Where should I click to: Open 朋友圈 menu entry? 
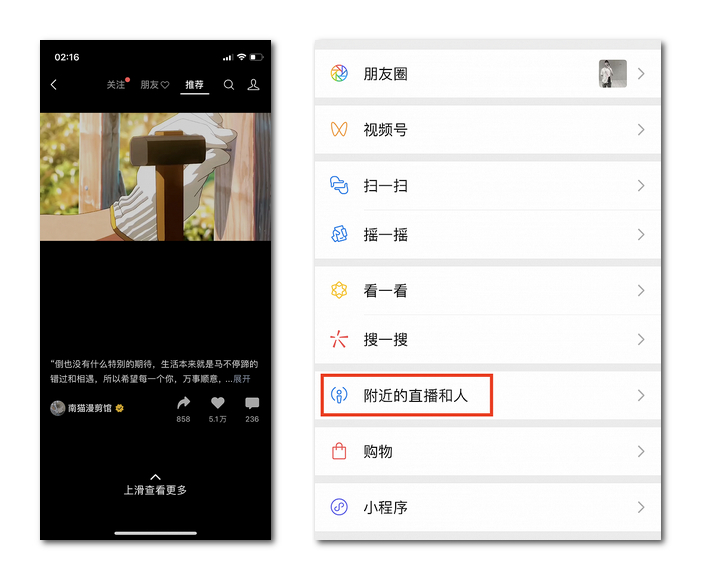[x=488, y=73]
